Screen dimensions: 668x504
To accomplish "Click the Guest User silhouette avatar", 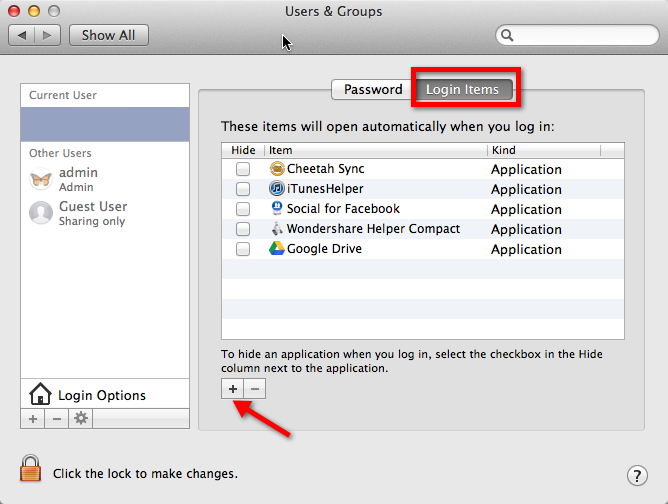I will (41, 213).
